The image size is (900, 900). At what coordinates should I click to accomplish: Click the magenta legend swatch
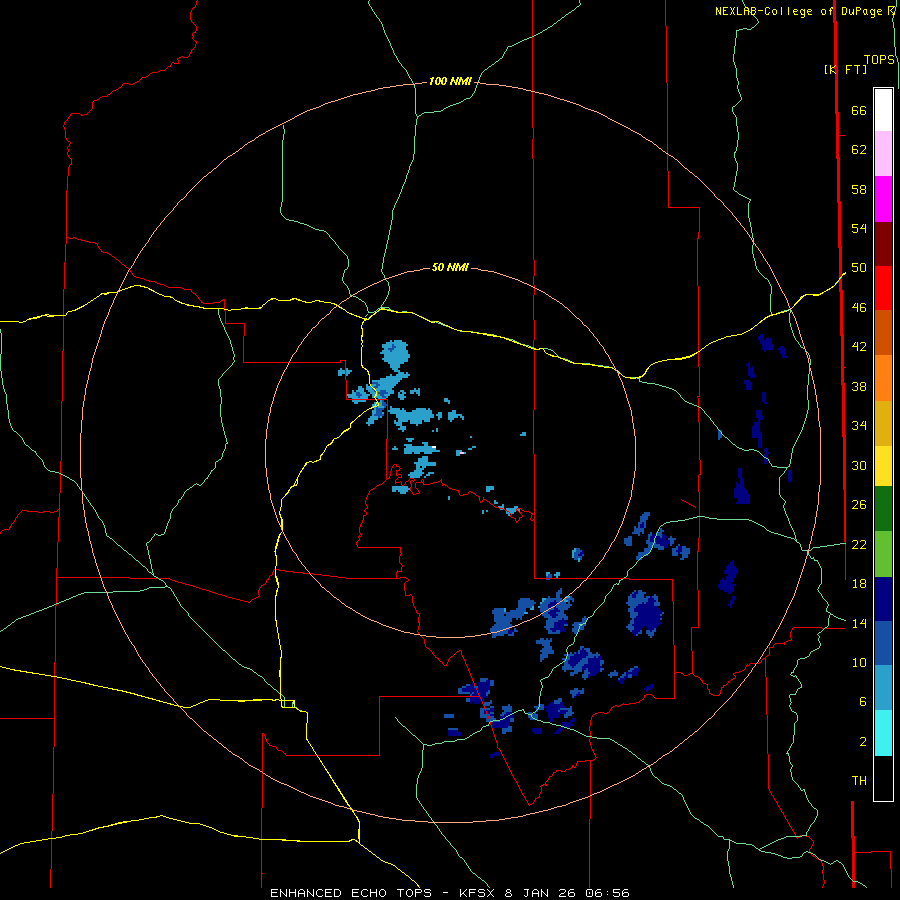coord(883,199)
